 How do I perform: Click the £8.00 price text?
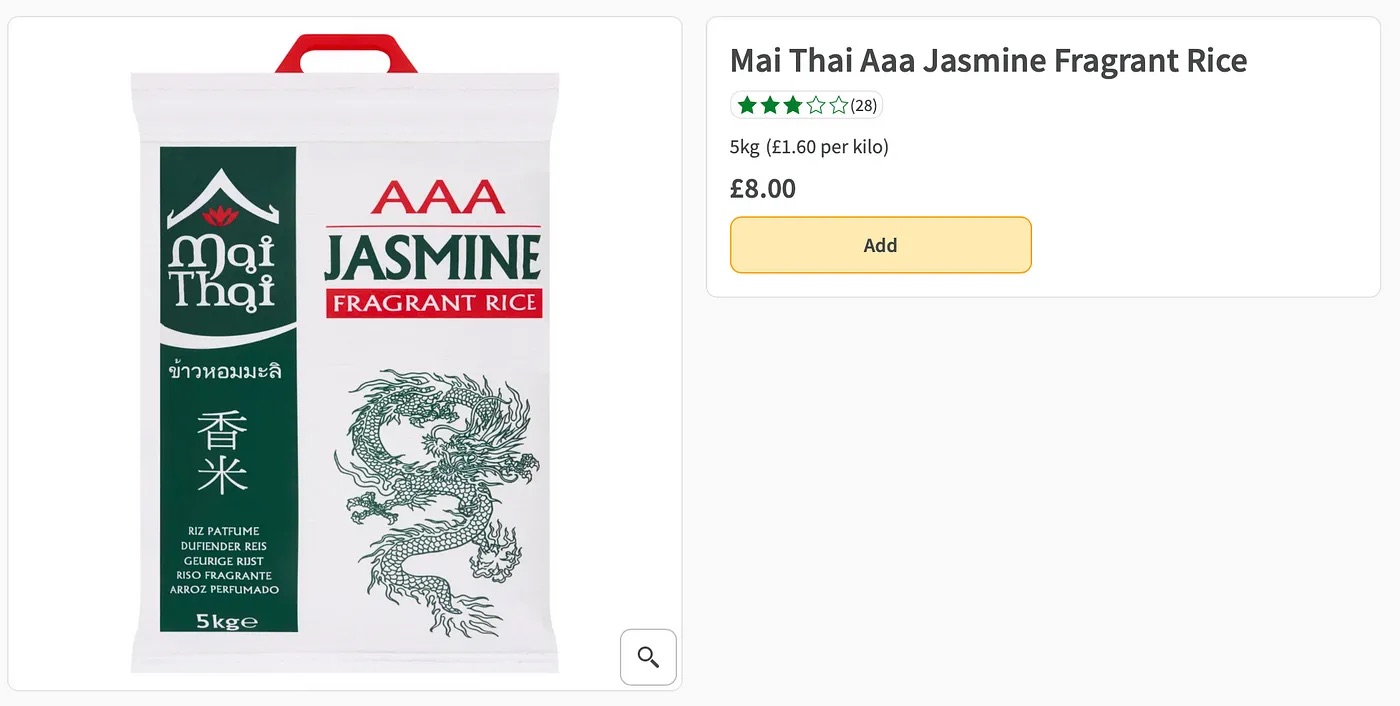[x=763, y=188]
